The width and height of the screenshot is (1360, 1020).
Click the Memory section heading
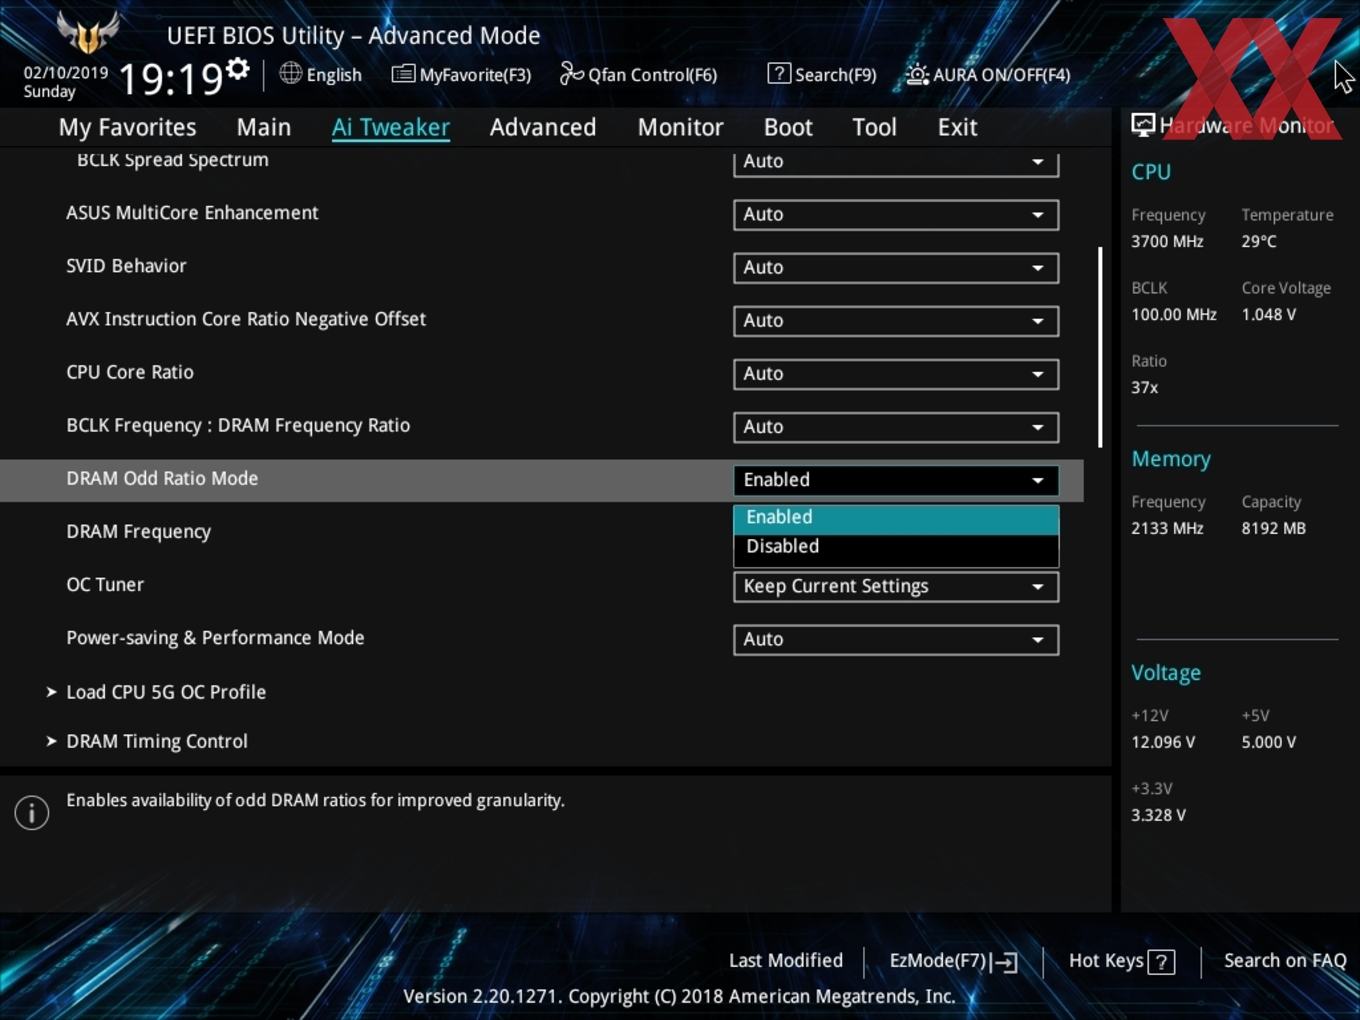[x=1171, y=459]
